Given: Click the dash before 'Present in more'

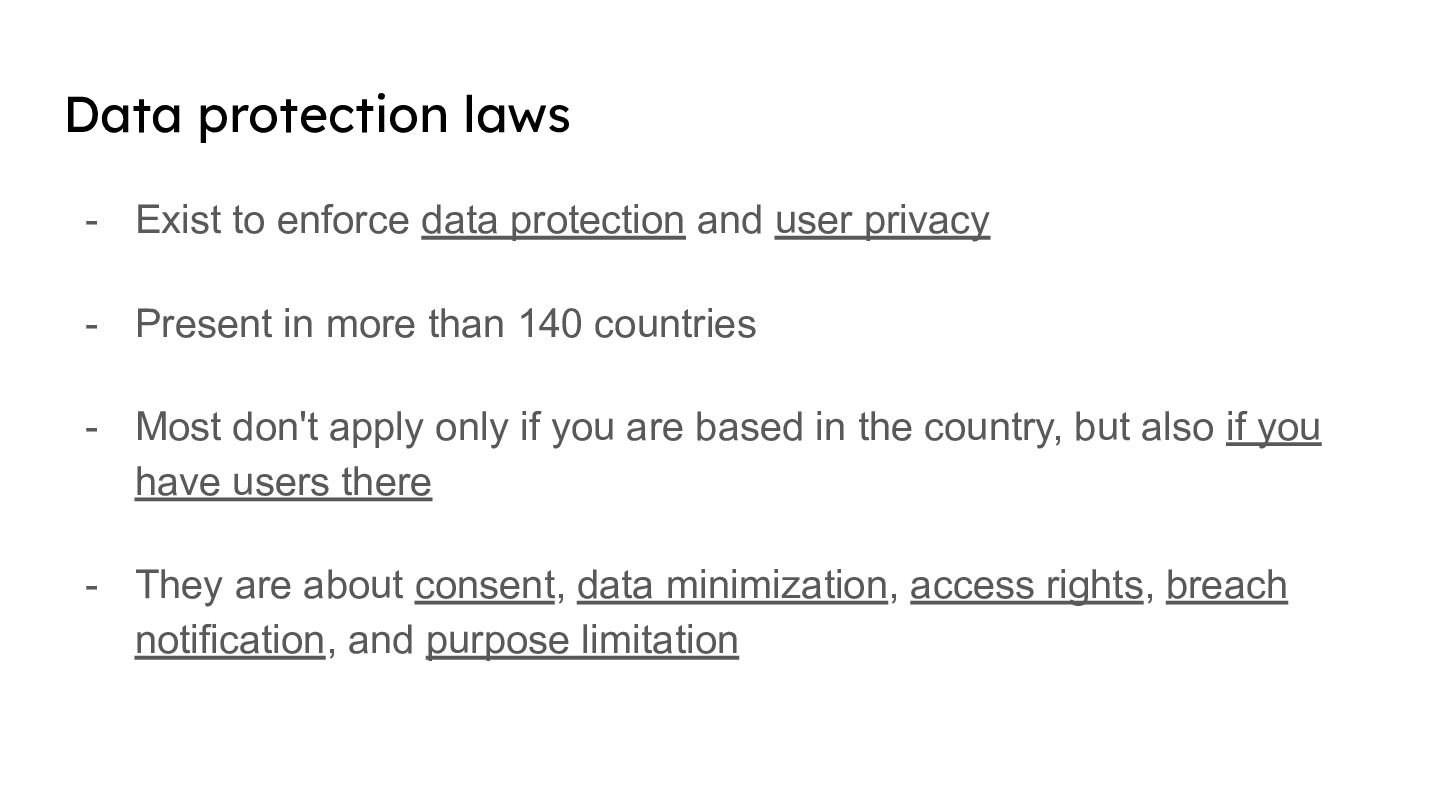Looking at the screenshot, I should (x=92, y=324).
